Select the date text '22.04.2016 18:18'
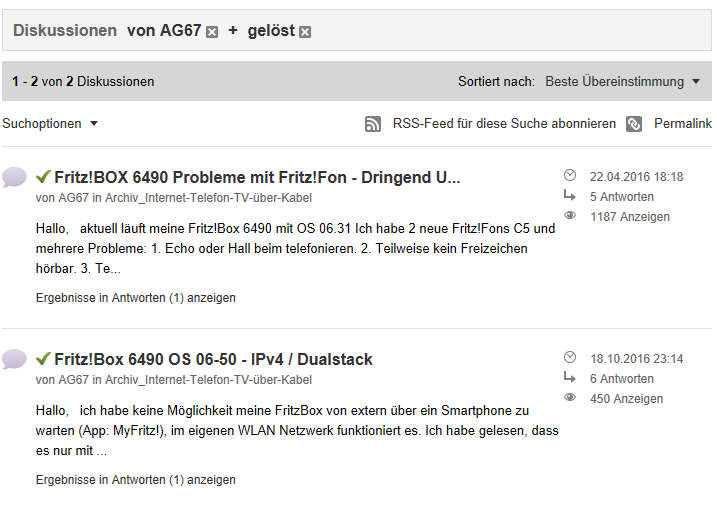717x505 pixels. [x=636, y=177]
